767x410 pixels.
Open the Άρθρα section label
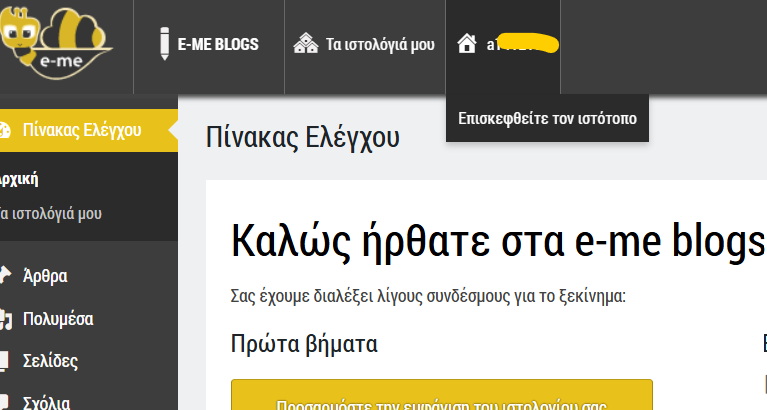[x=45, y=275]
